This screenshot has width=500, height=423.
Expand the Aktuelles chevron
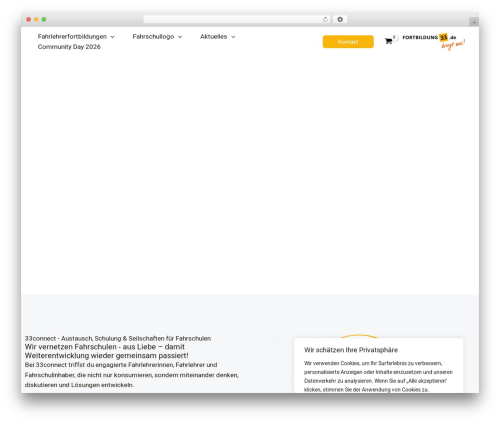[x=233, y=37]
